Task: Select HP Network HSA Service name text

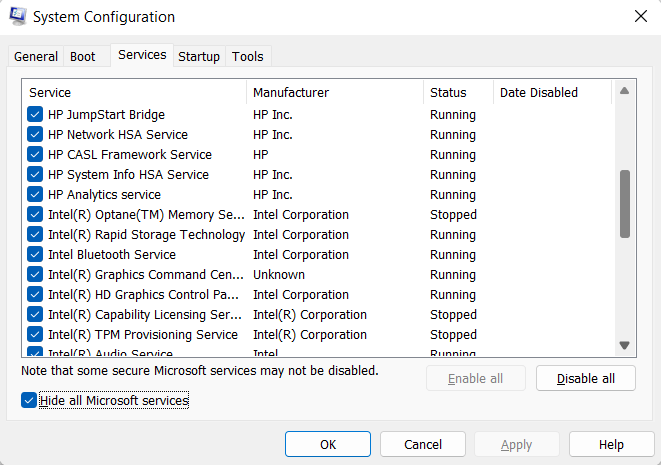Action: 118,134
